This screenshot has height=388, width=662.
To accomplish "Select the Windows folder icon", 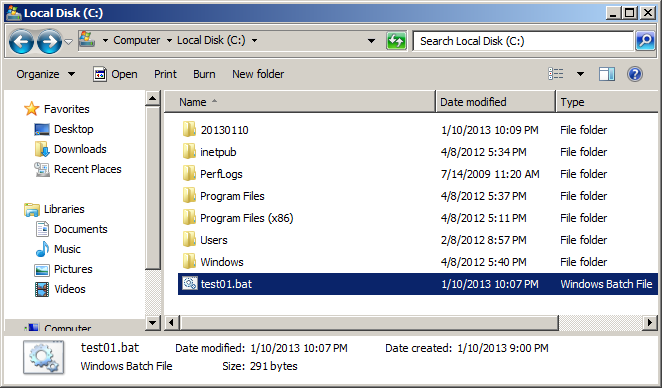I will click(x=189, y=261).
